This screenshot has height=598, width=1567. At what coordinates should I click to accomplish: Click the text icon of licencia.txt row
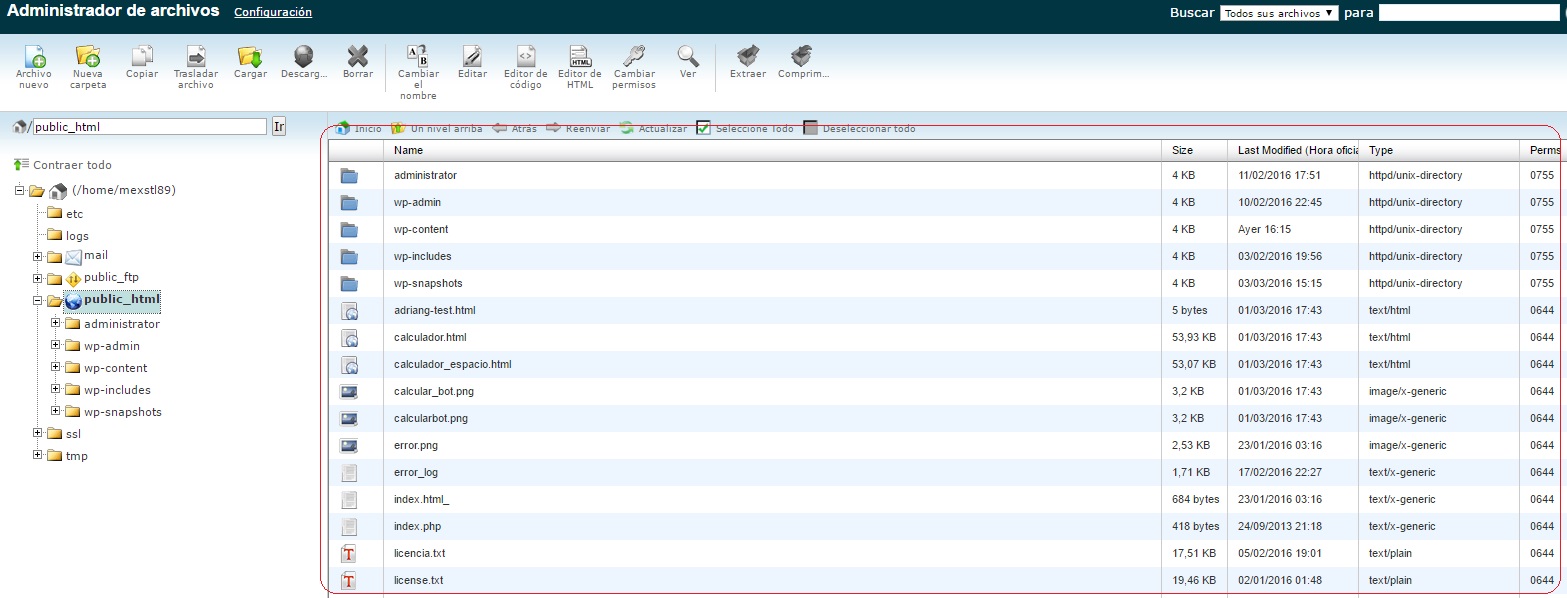349,553
